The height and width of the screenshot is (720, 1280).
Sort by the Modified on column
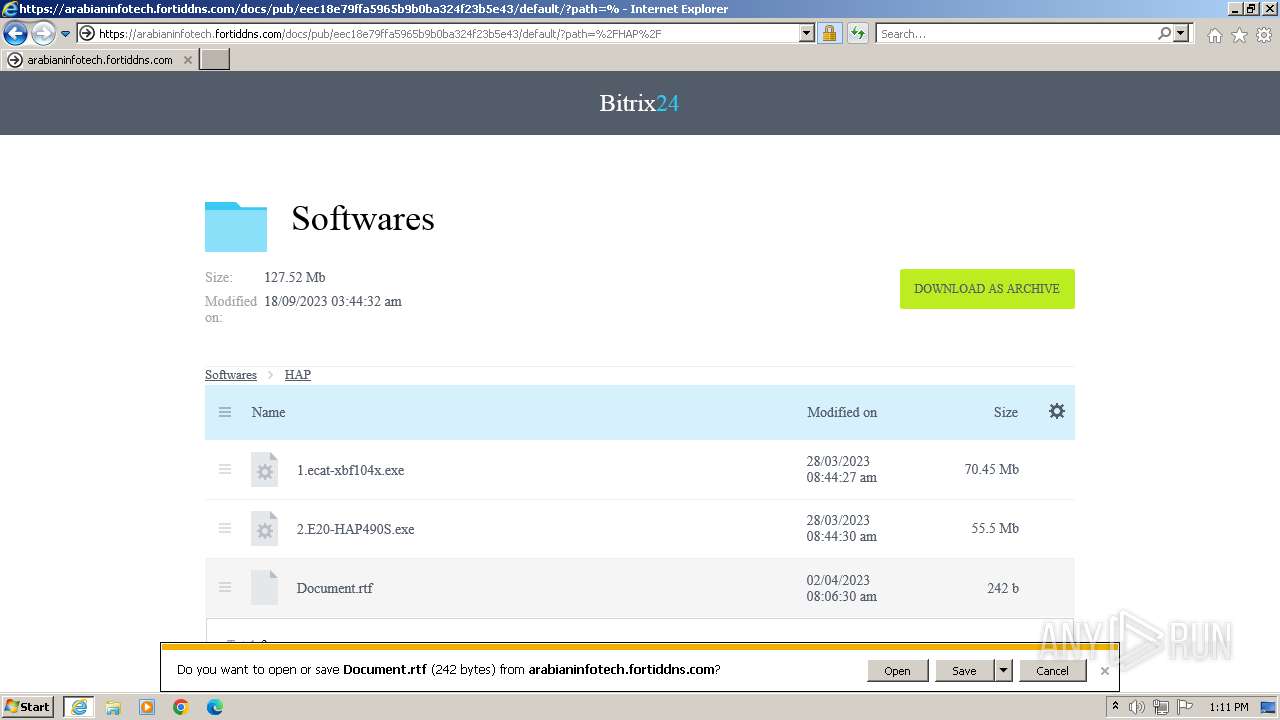point(842,412)
